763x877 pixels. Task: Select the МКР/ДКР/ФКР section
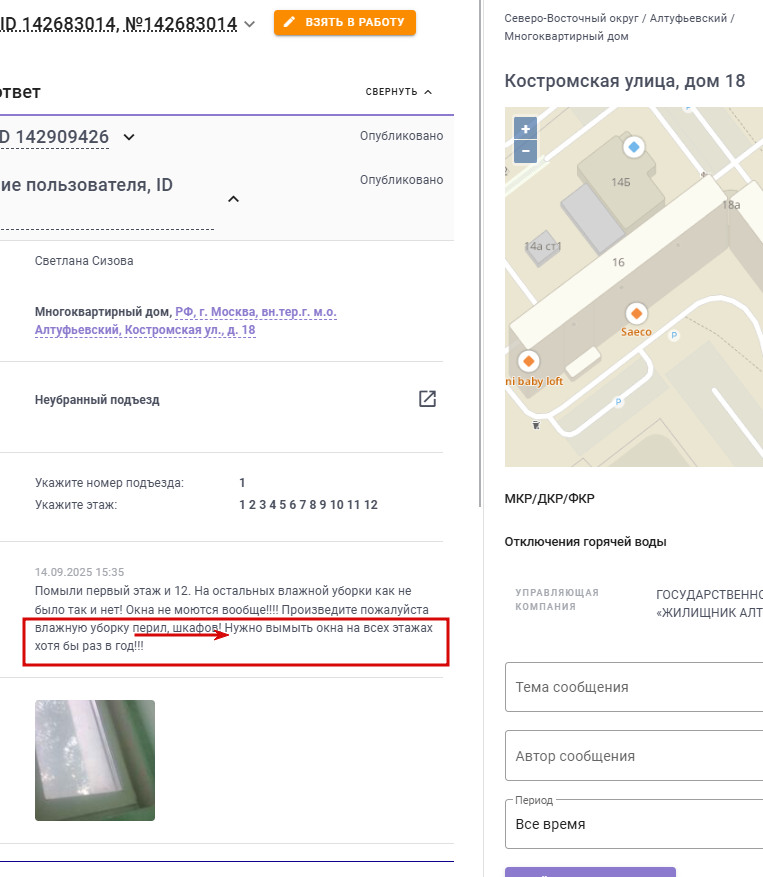[x=549, y=498]
